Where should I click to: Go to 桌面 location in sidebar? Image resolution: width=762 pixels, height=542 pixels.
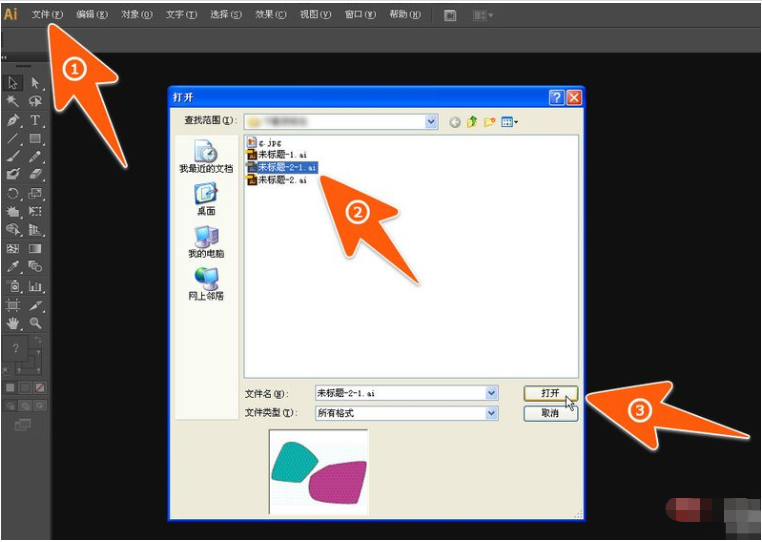coord(206,199)
